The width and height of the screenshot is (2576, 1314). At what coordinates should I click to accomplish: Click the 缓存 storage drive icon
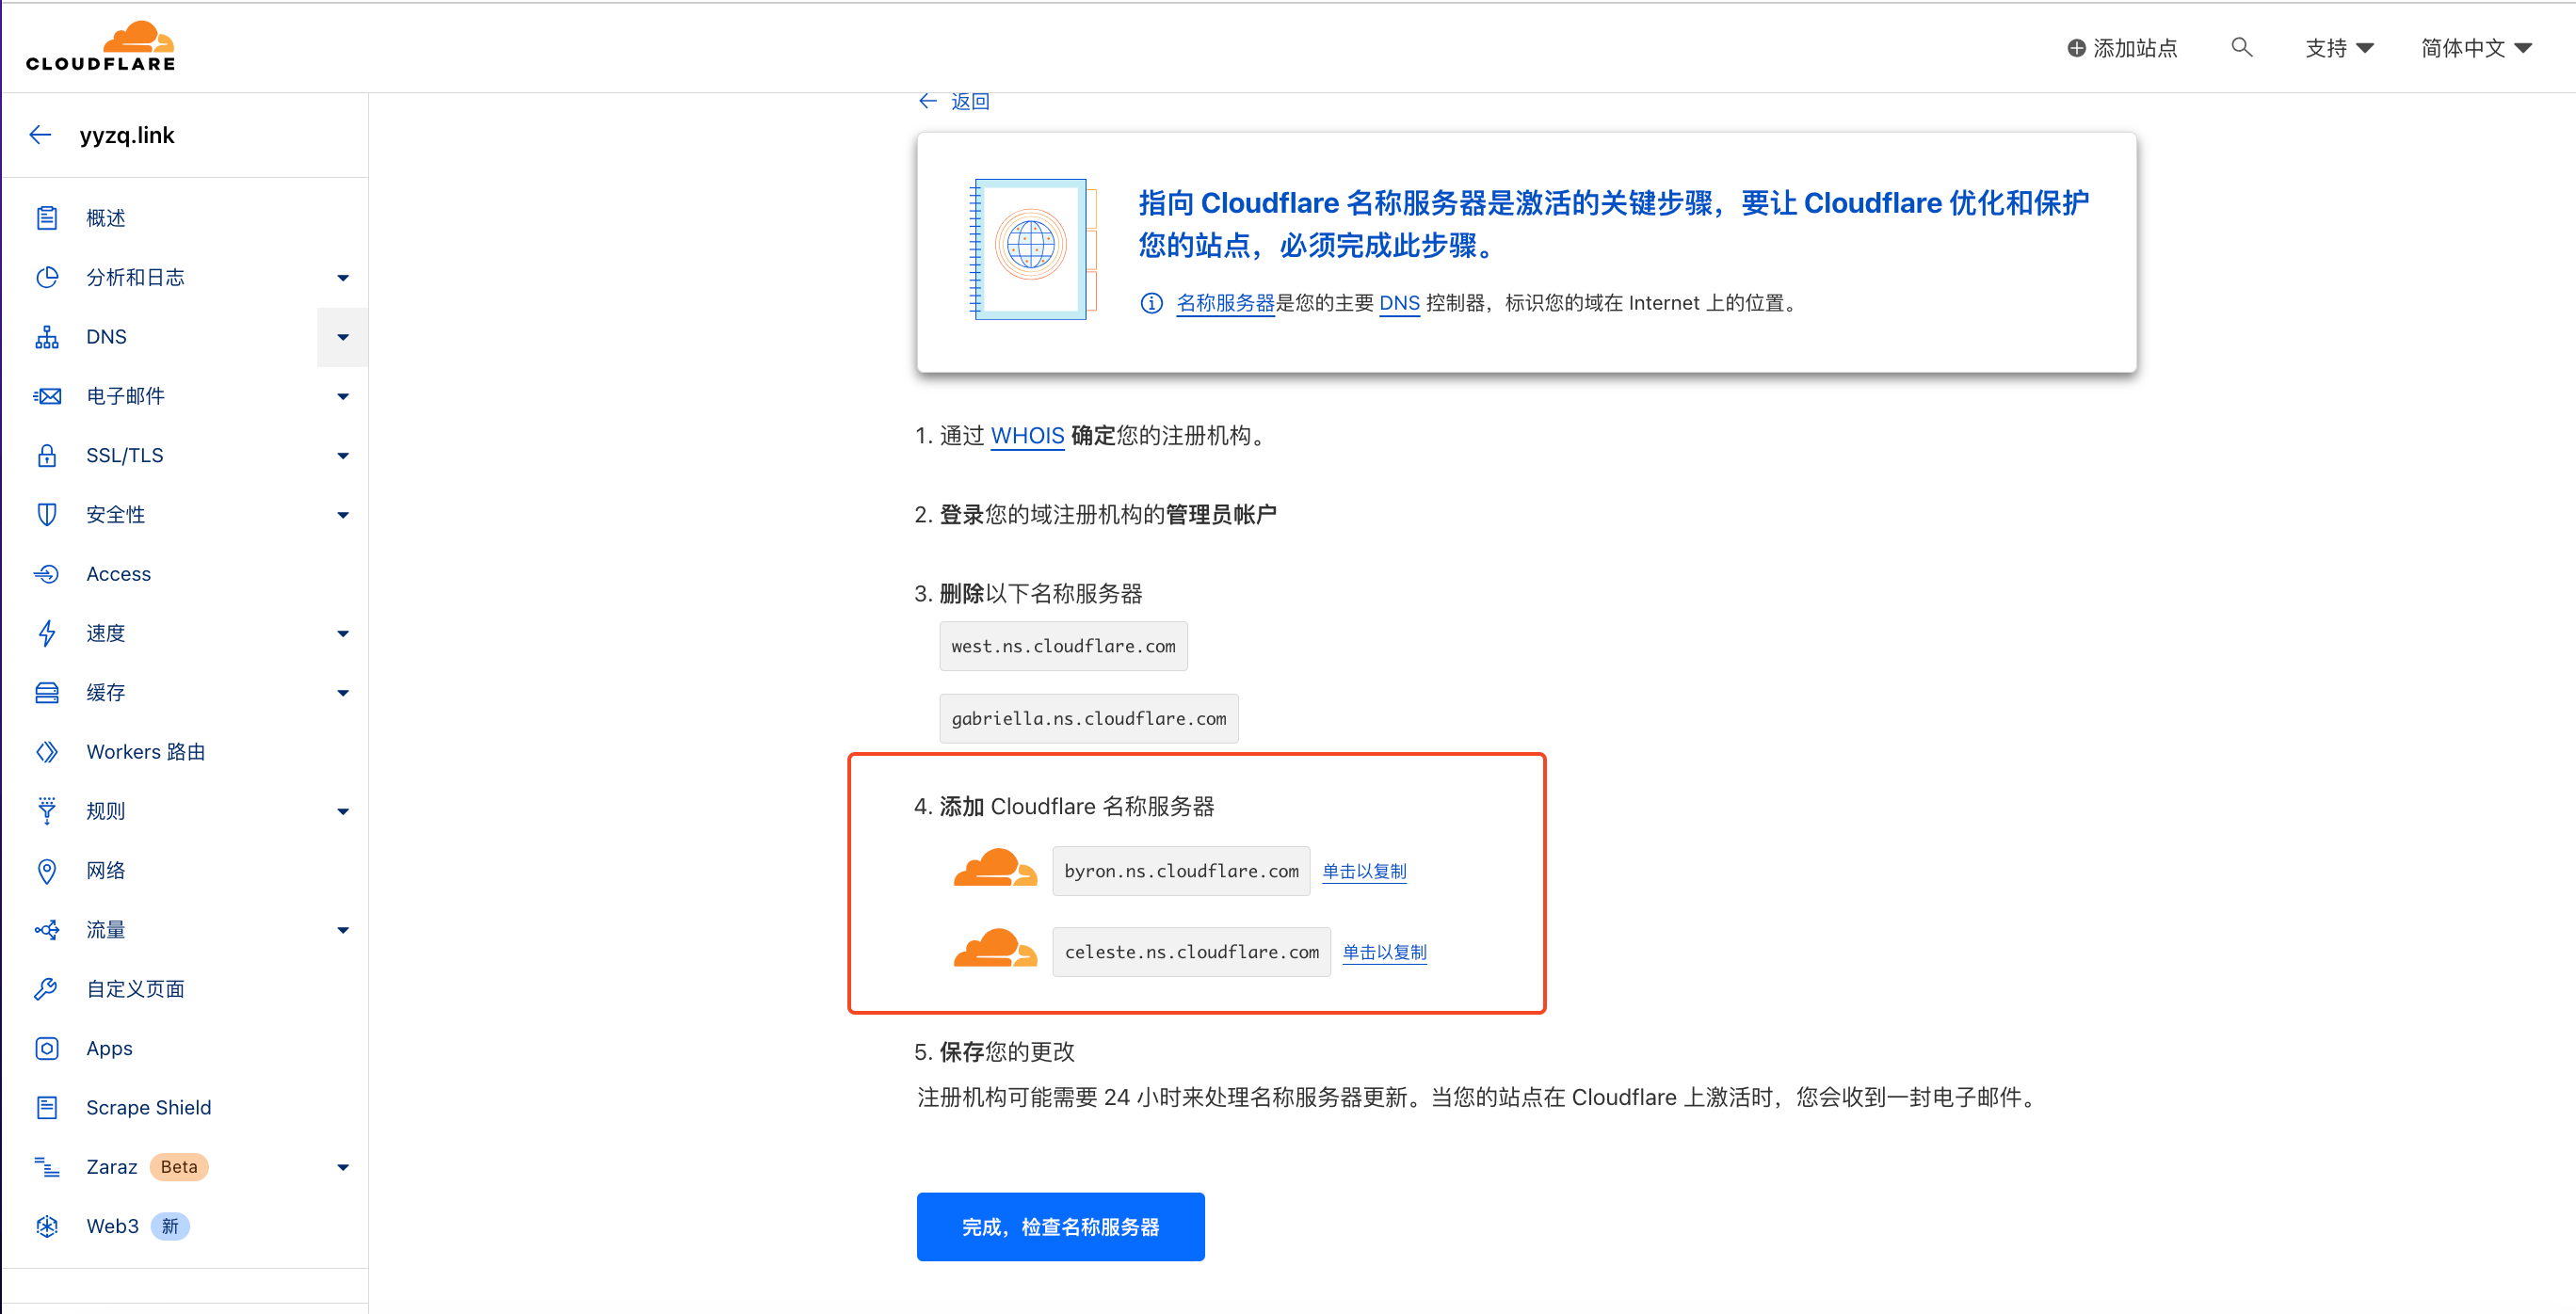pyautogui.click(x=47, y=693)
